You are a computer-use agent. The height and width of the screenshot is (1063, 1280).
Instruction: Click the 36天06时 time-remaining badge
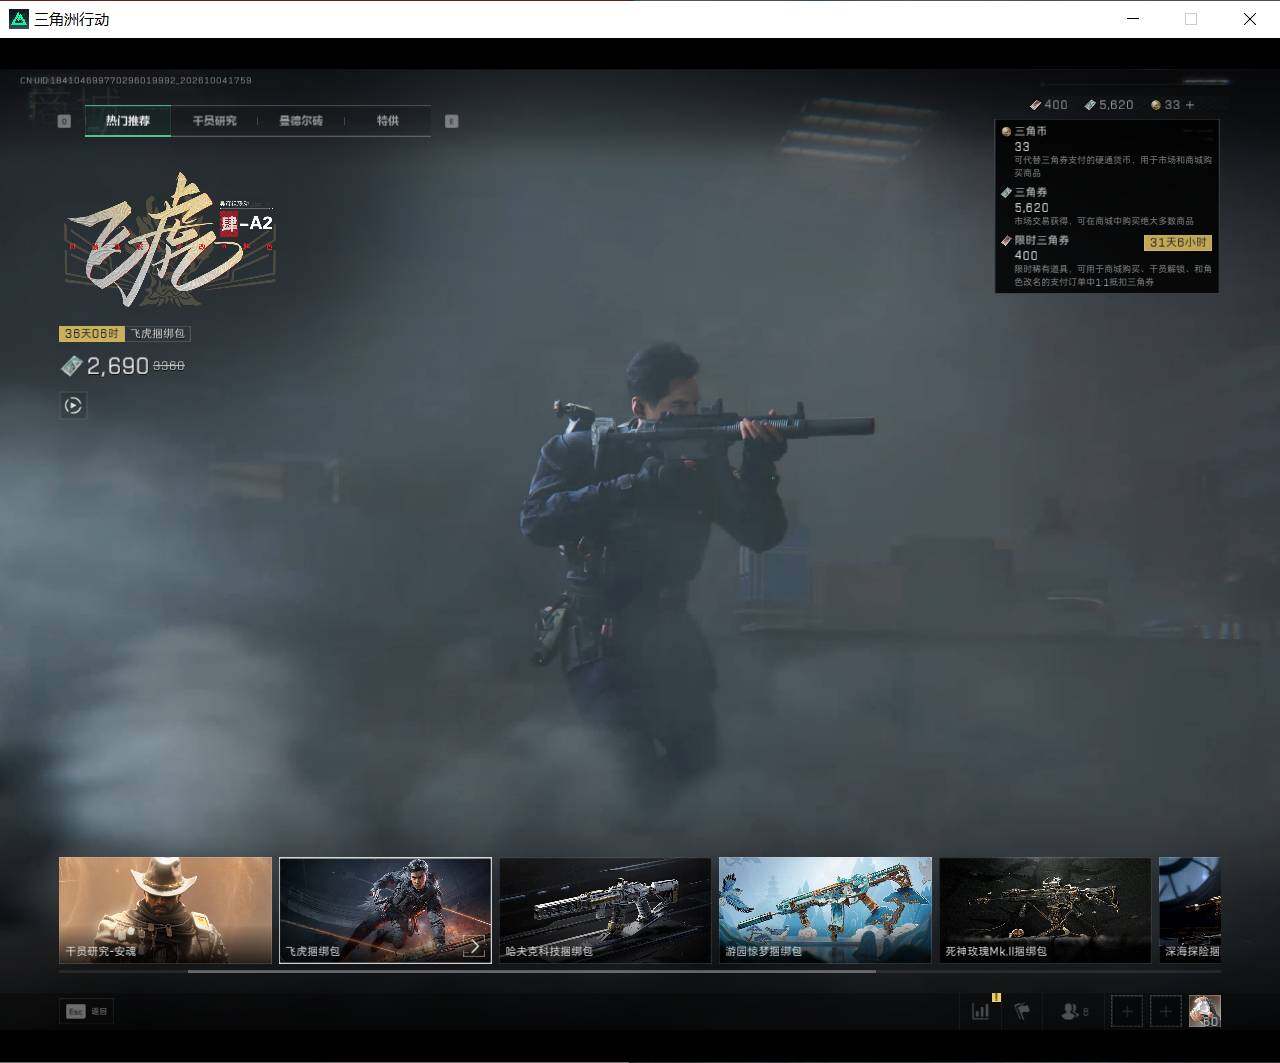[91, 333]
